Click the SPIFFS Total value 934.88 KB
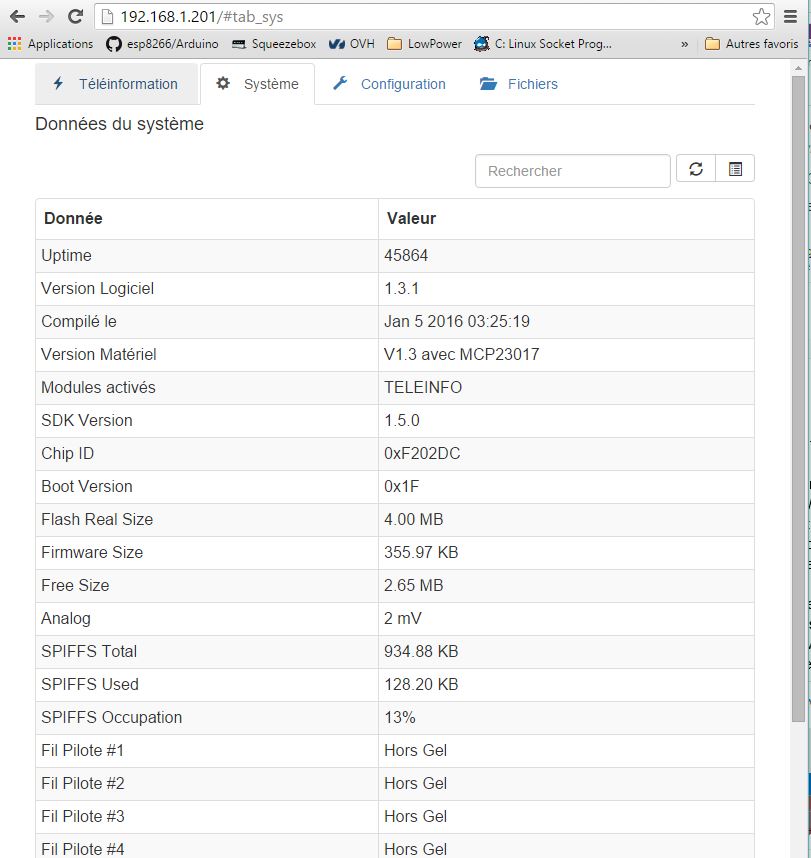The image size is (811, 858). pyautogui.click(x=421, y=651)
